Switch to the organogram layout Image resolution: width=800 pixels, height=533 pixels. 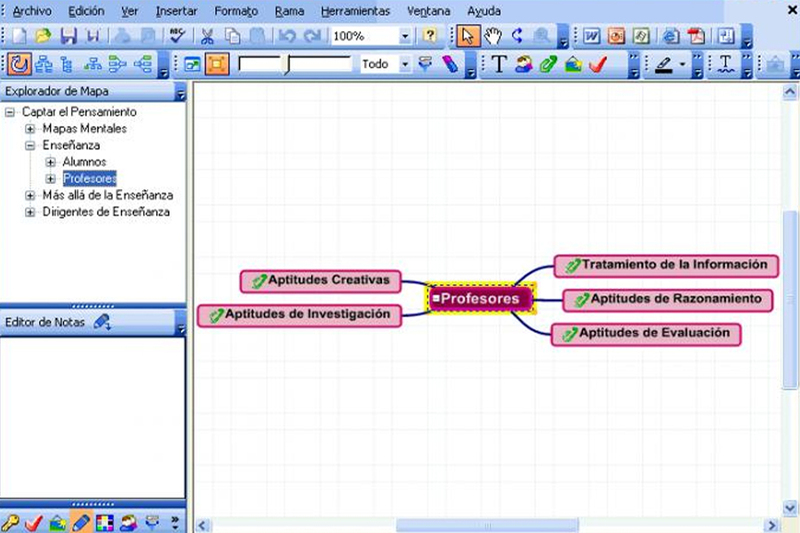click(44, 64)
